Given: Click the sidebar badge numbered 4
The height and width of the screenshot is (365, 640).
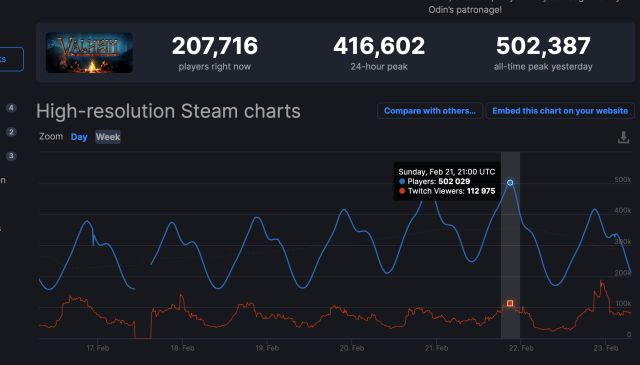Looking at the screenshot, I should [x=11, y=108].
